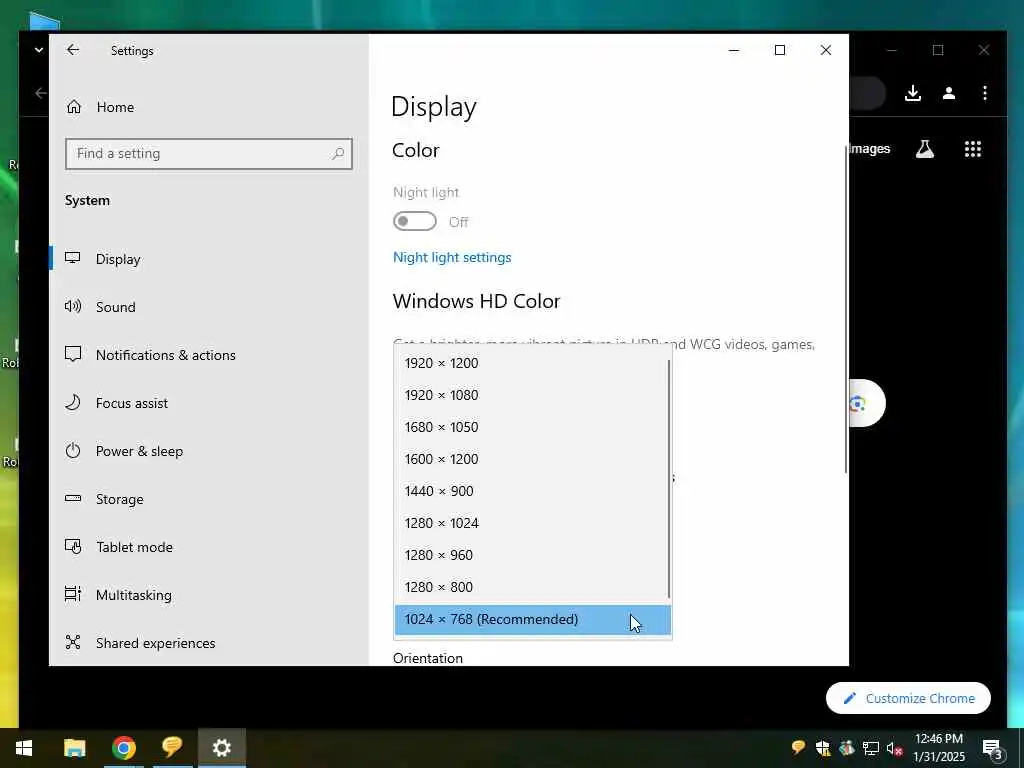1024x768 pixels.
Task: Click the Multitasking icon in sidebar
Action: tap(72, 594)
